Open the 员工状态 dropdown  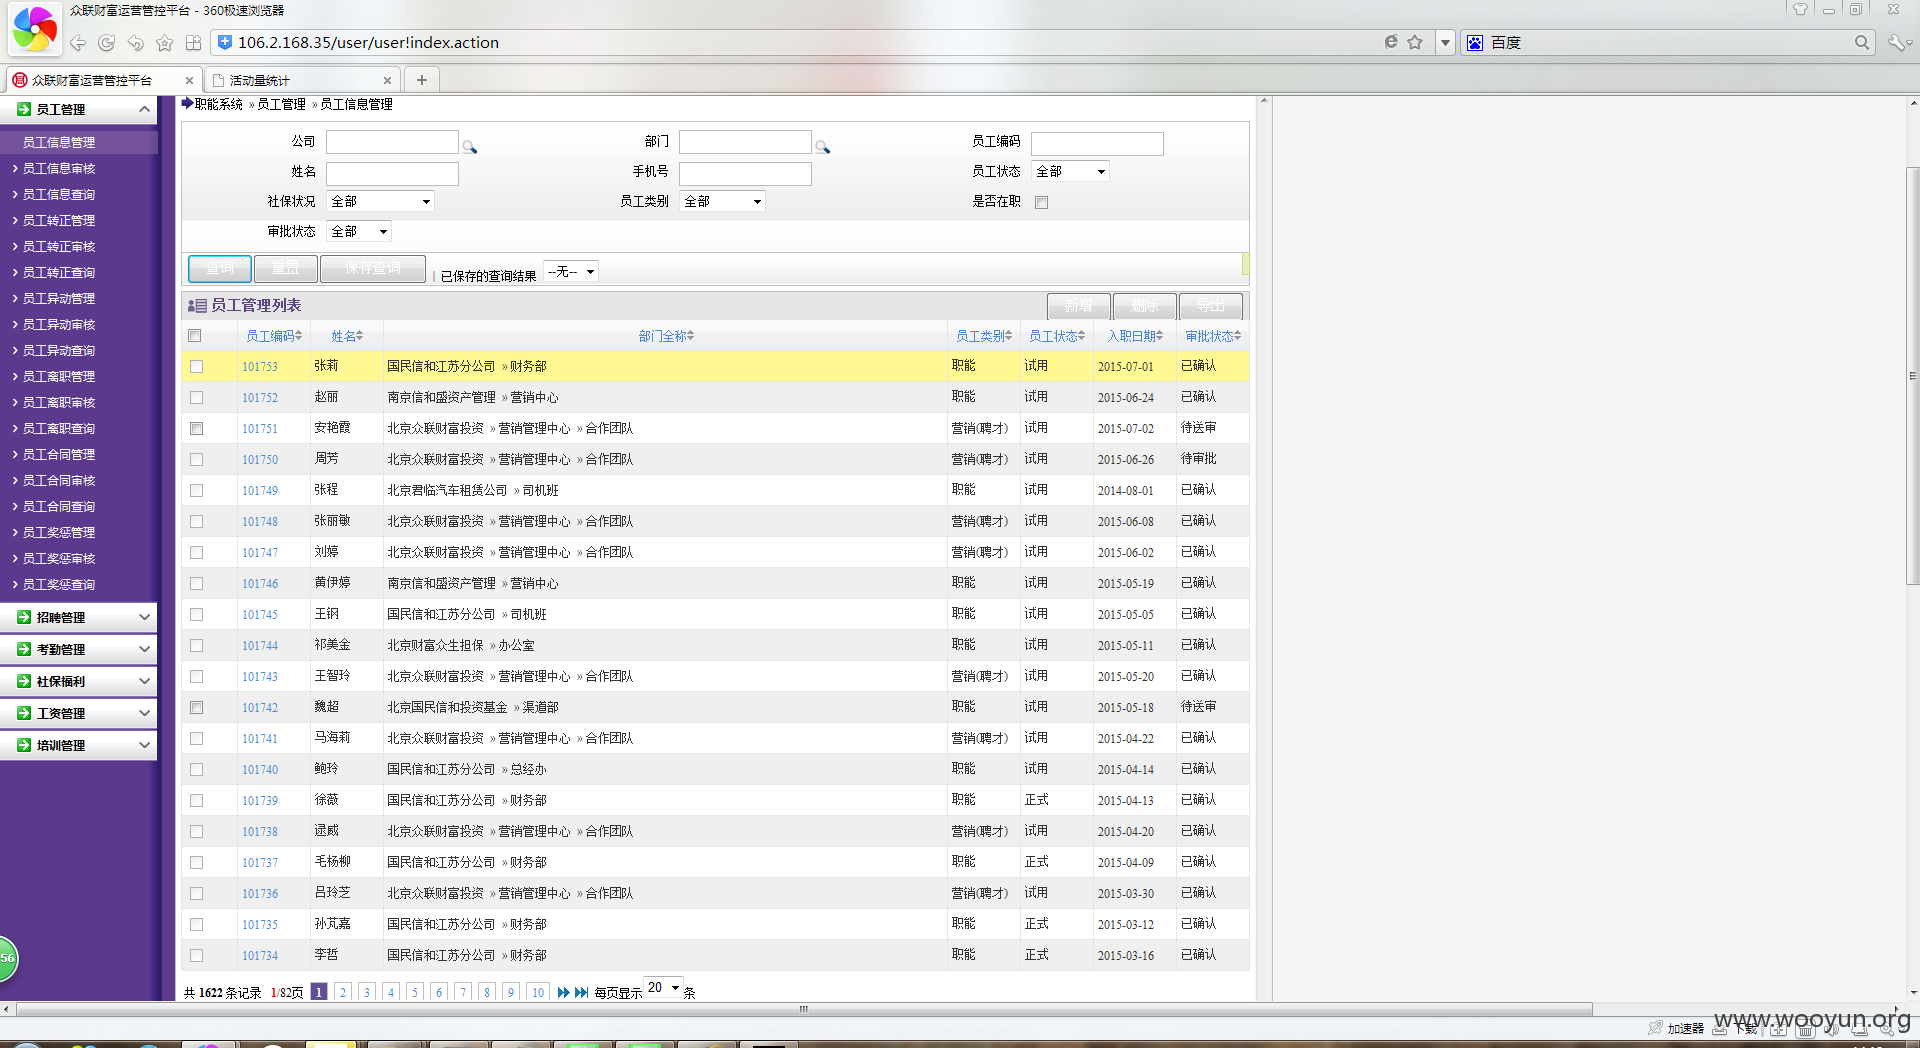(x=1070, y=172)
